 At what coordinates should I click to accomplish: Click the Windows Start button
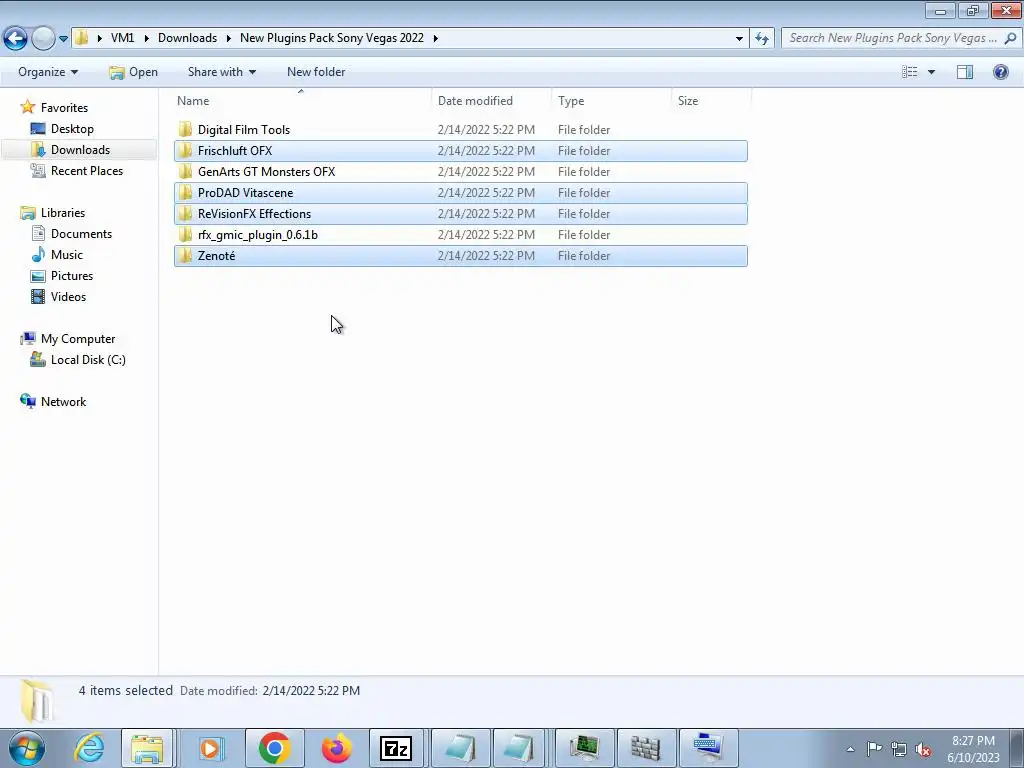(x=27, y=748)
